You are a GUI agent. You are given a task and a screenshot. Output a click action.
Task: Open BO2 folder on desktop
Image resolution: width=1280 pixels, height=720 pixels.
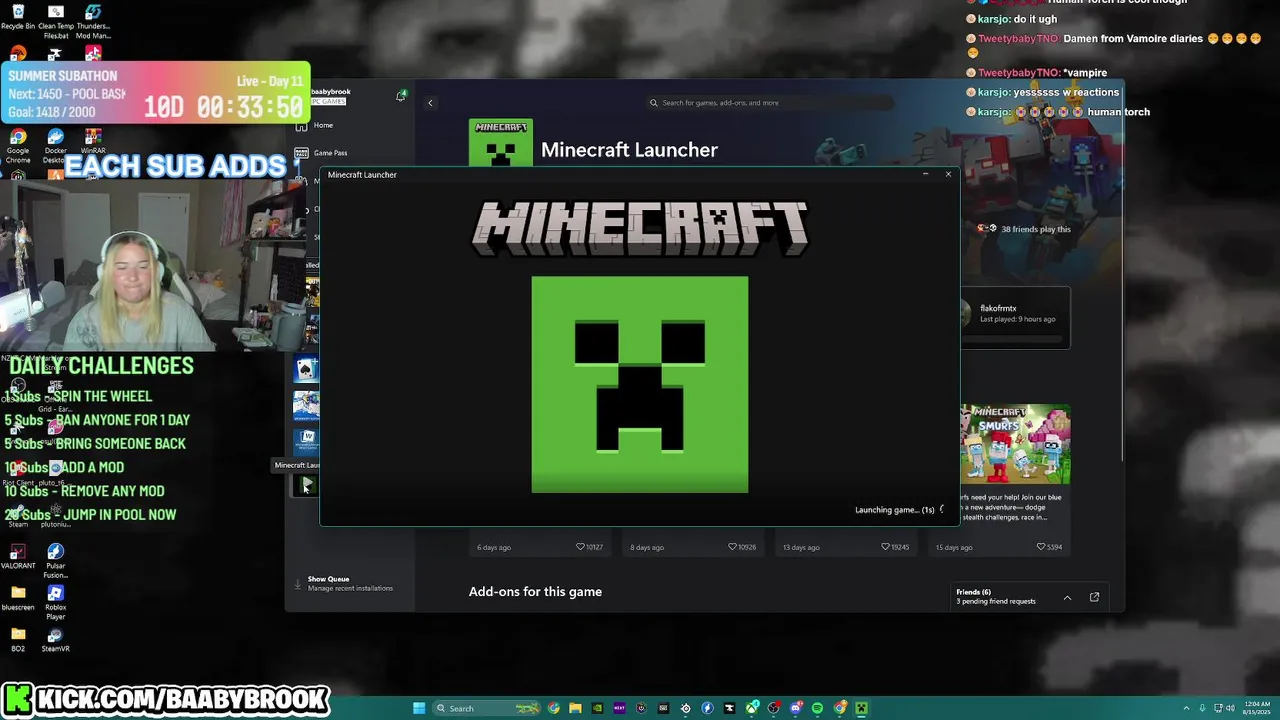point(18,639)
